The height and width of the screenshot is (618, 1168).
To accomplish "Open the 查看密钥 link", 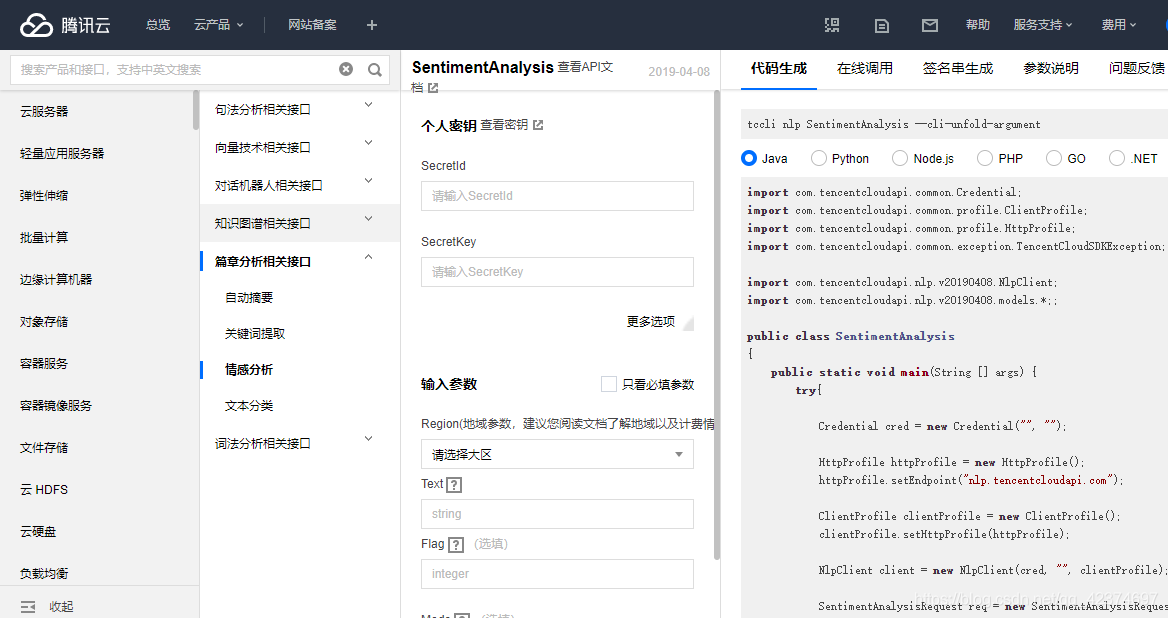I will click(x=504, y=125).
